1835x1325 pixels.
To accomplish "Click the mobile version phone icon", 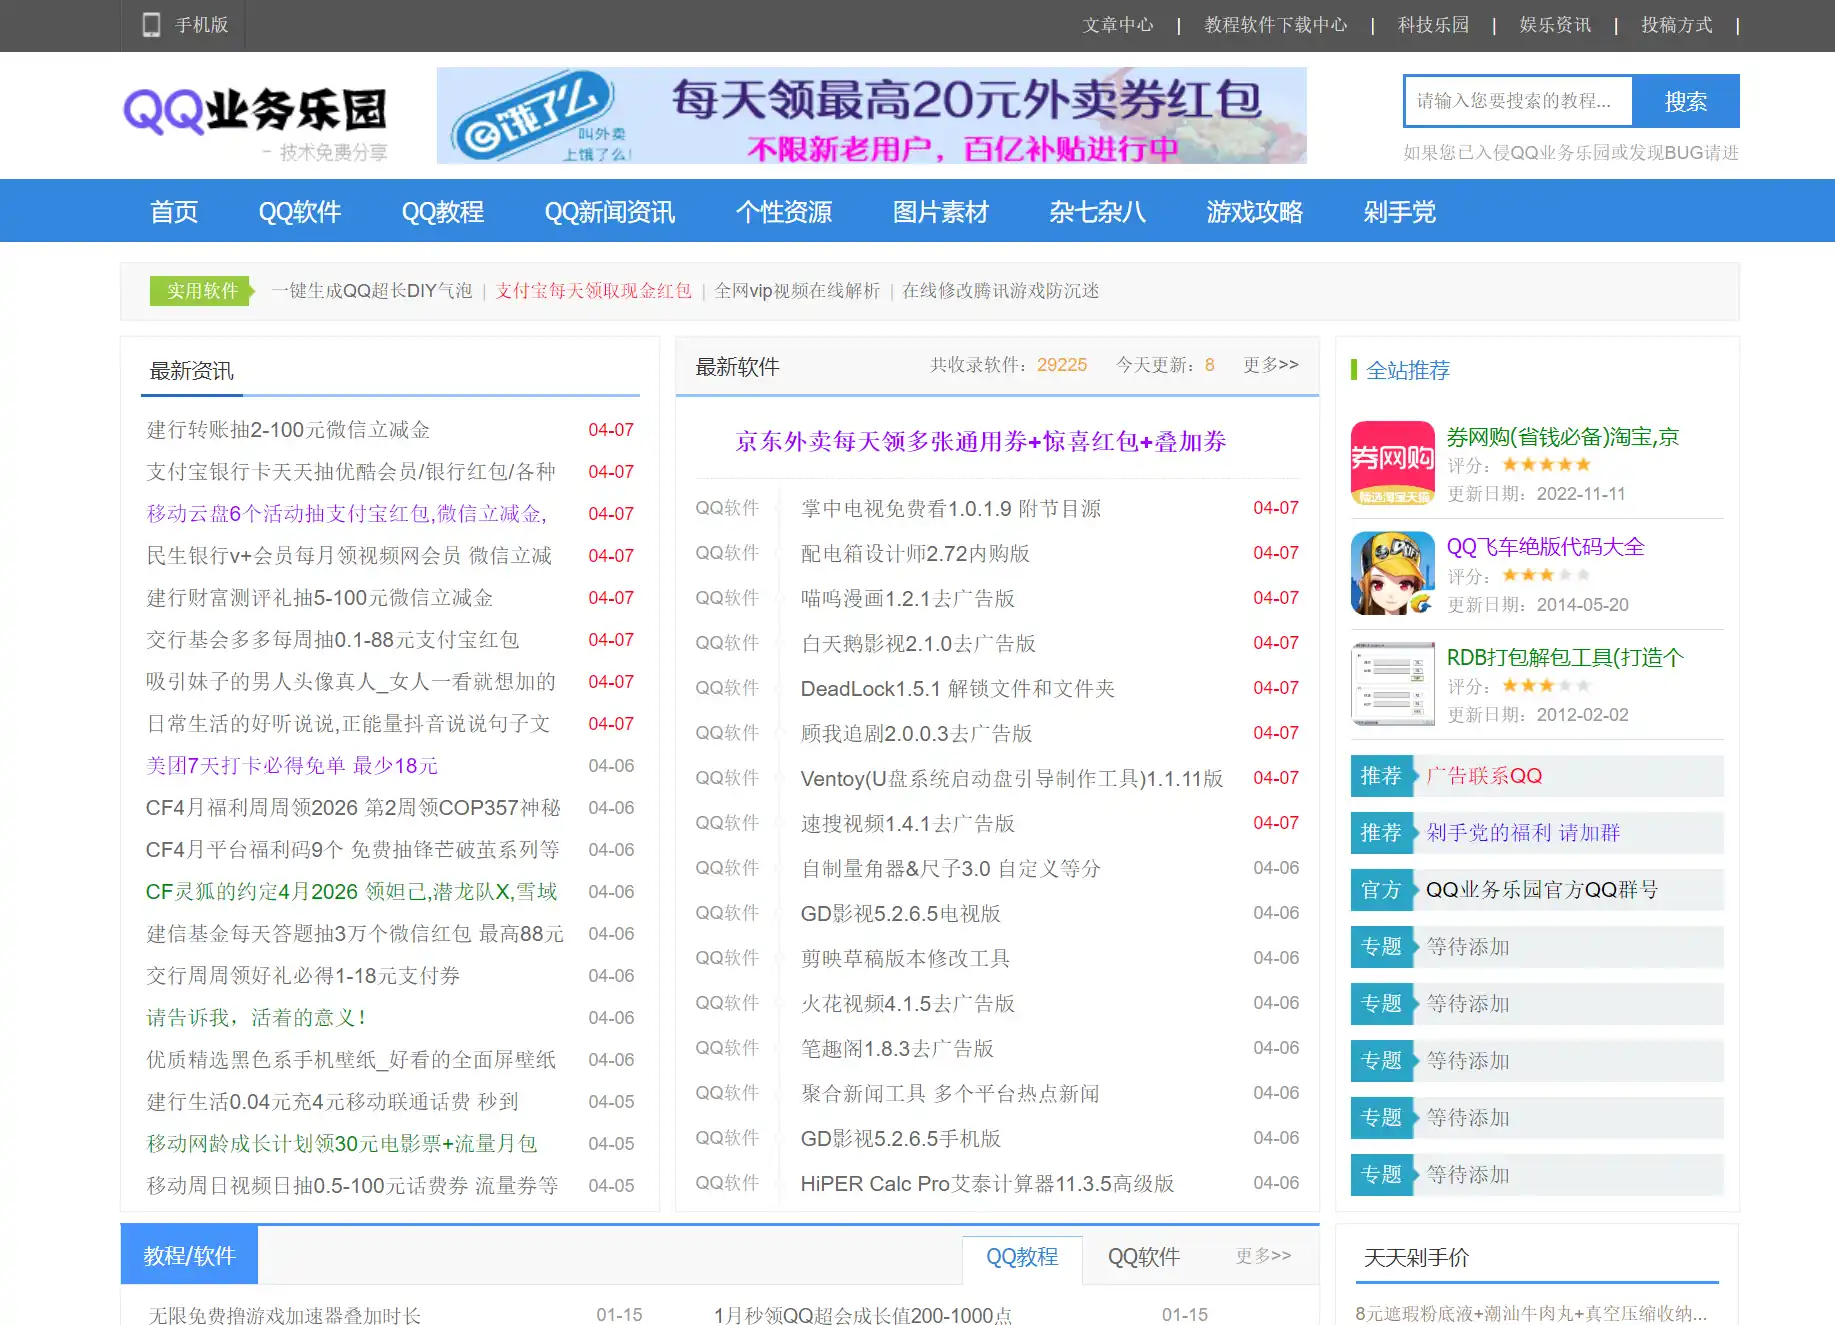I will (151, 25).
